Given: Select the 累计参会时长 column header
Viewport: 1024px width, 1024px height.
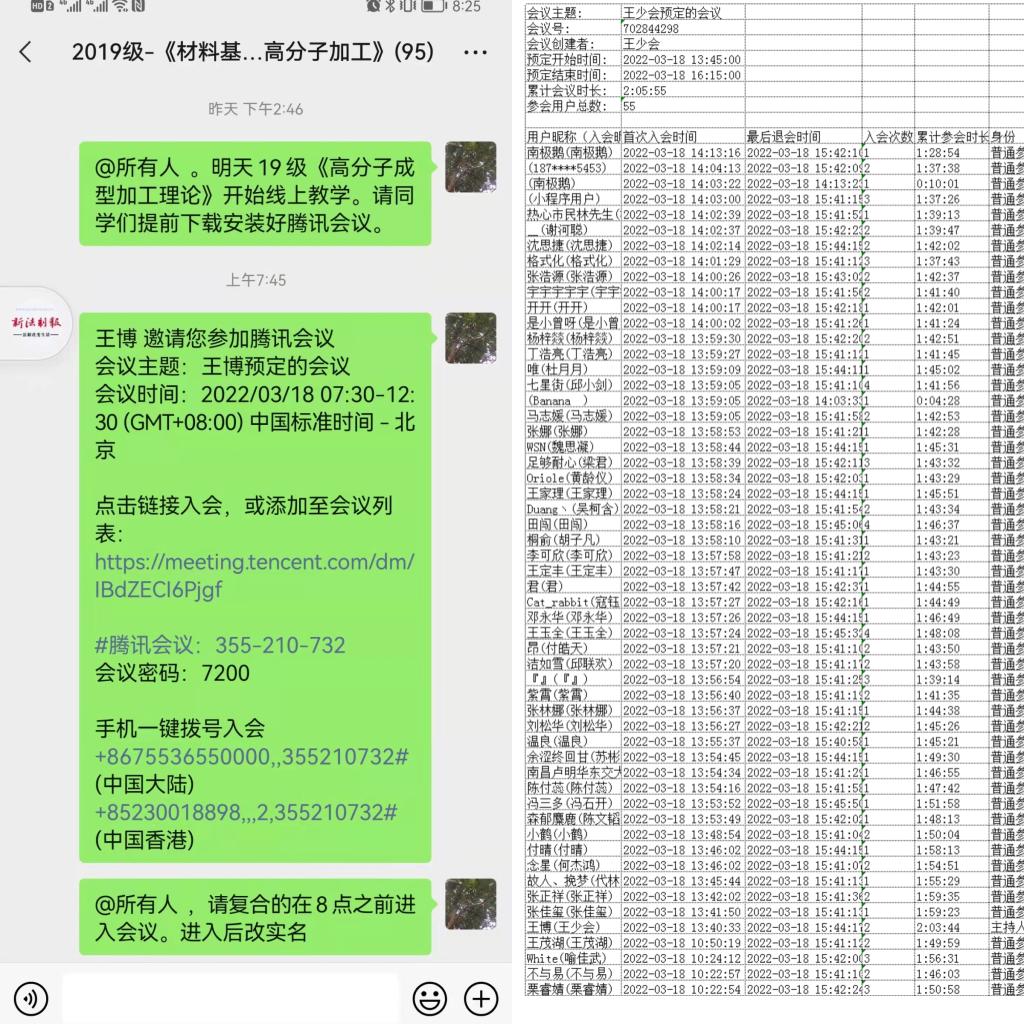Looking at the screenshot, I should tap(952, 136).
